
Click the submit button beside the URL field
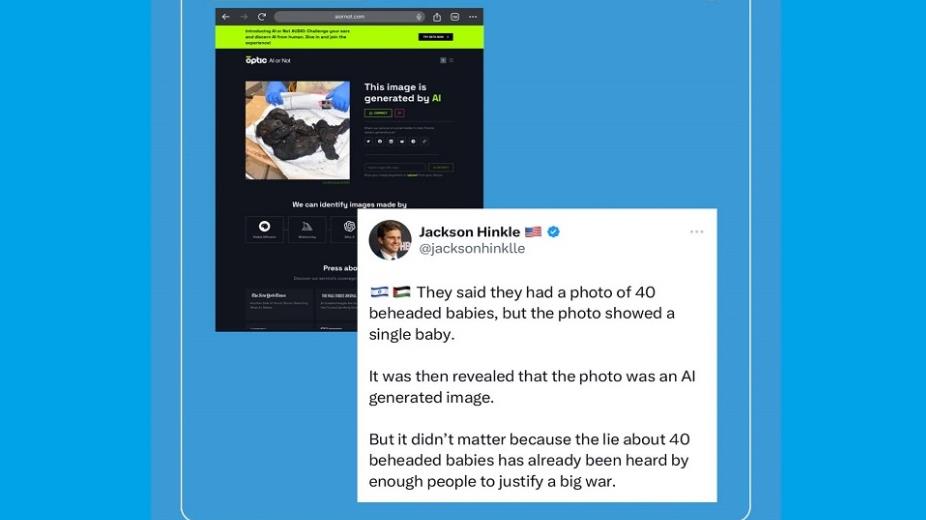(x=441, y=168)
